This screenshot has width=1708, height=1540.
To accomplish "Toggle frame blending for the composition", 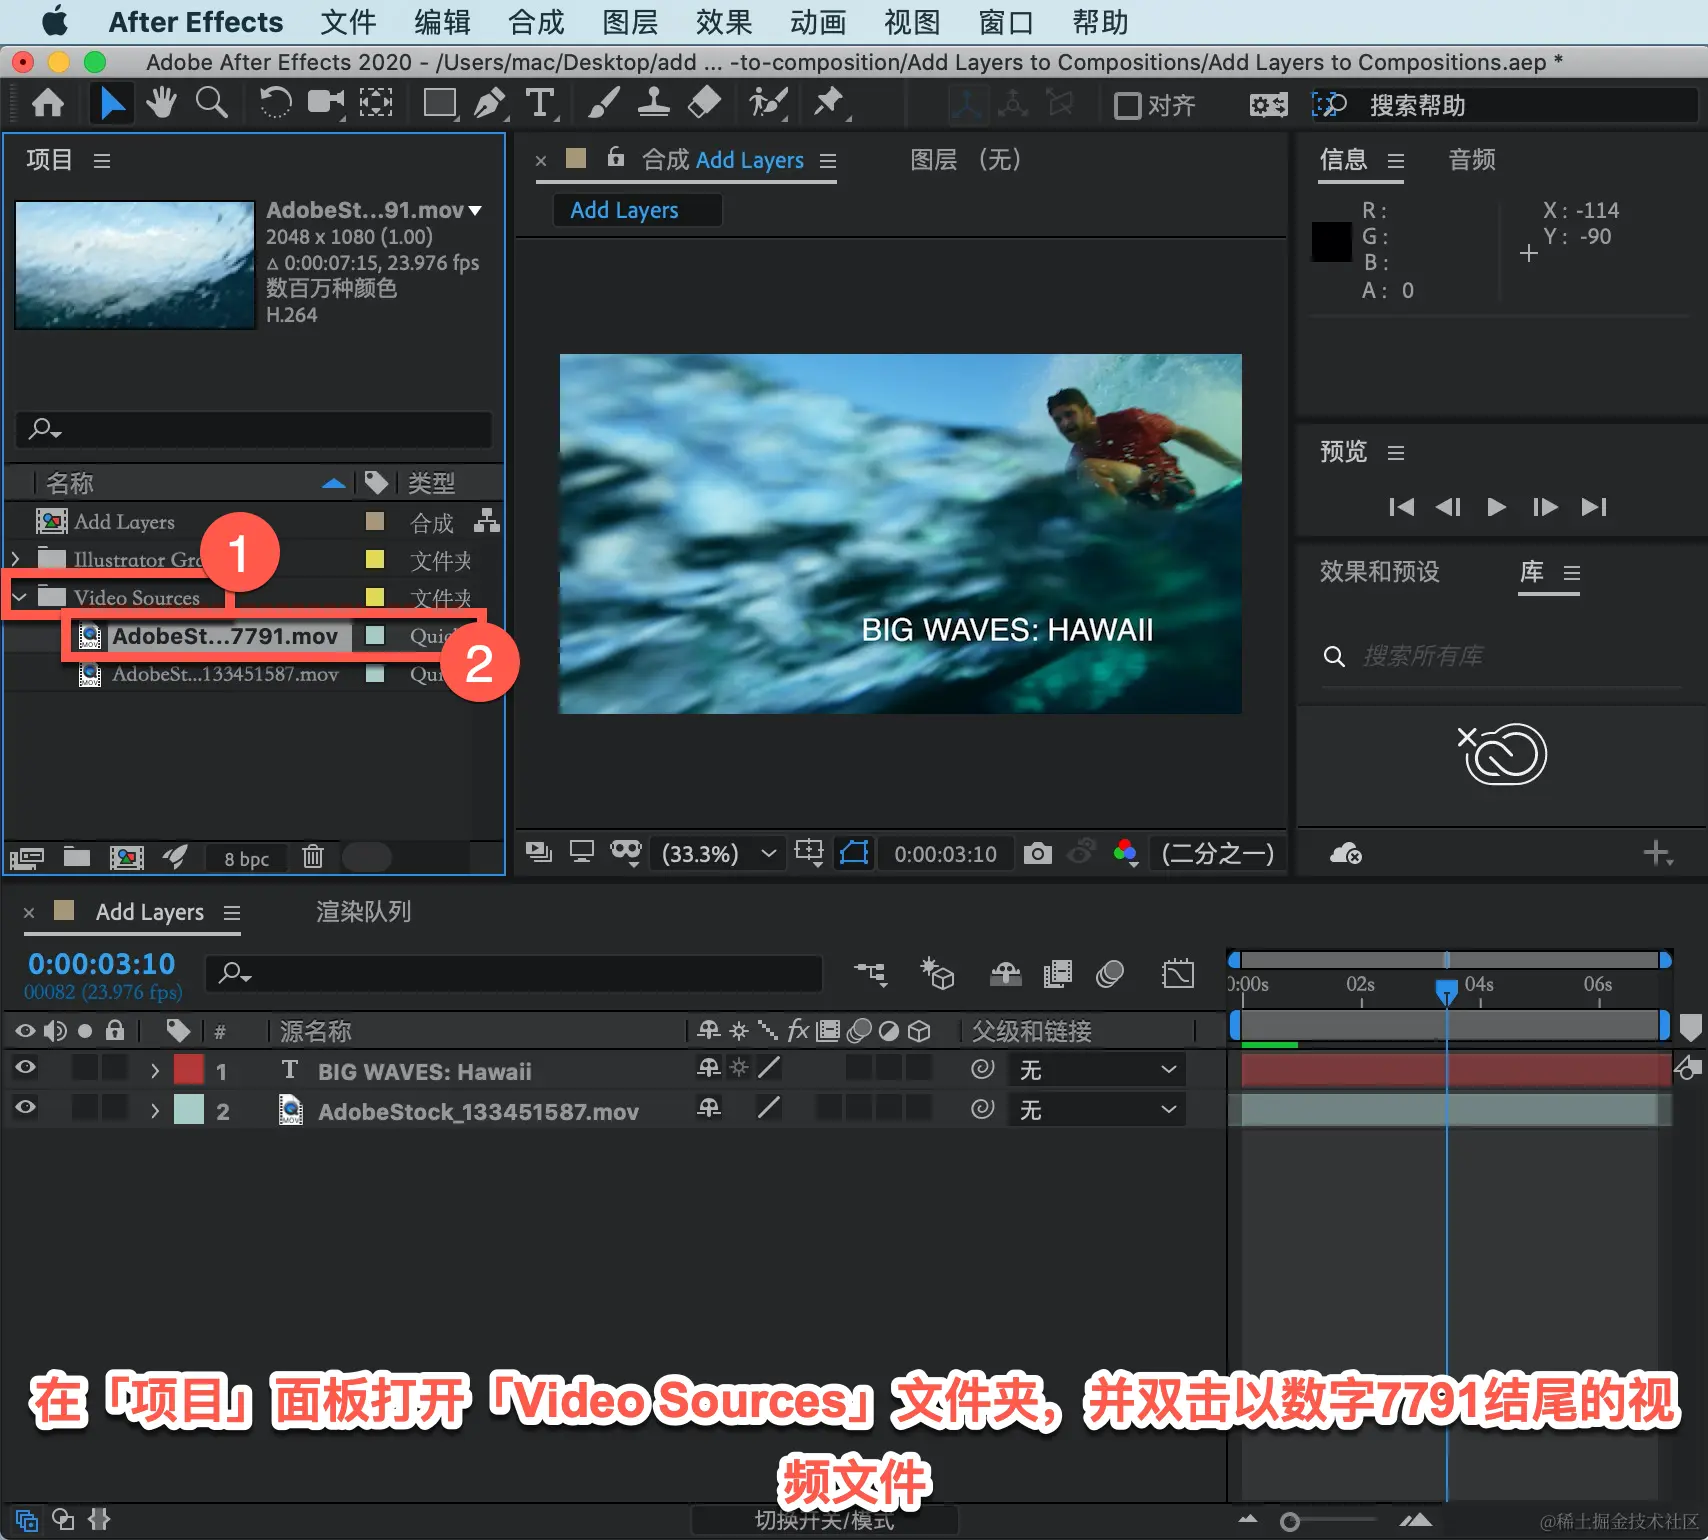I will [1057, 973].
